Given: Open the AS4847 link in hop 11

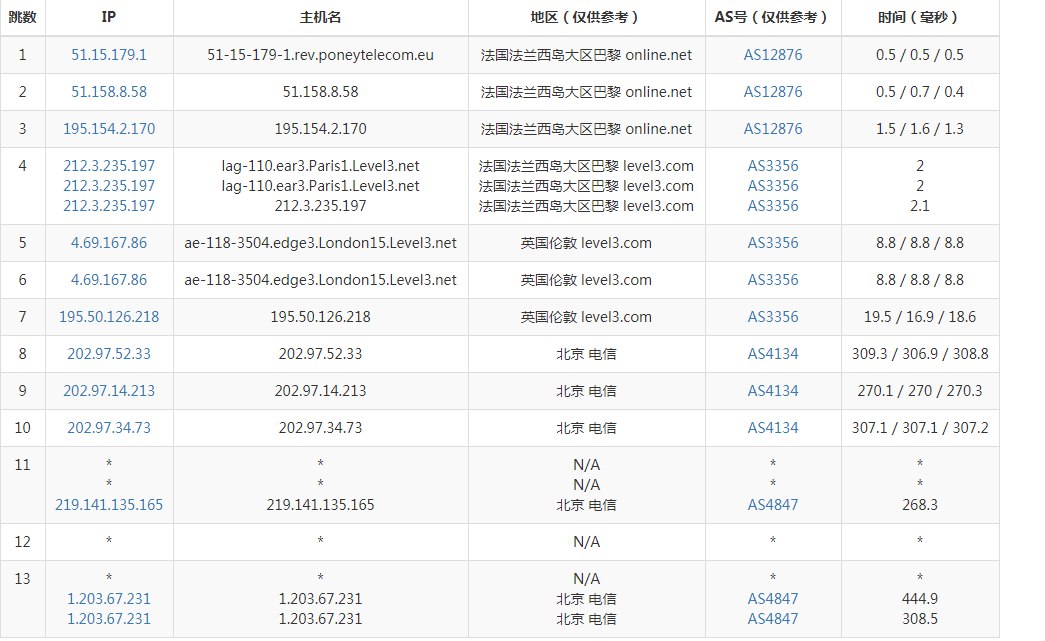Looking at the screenshot, I should [x=772, y=505].
